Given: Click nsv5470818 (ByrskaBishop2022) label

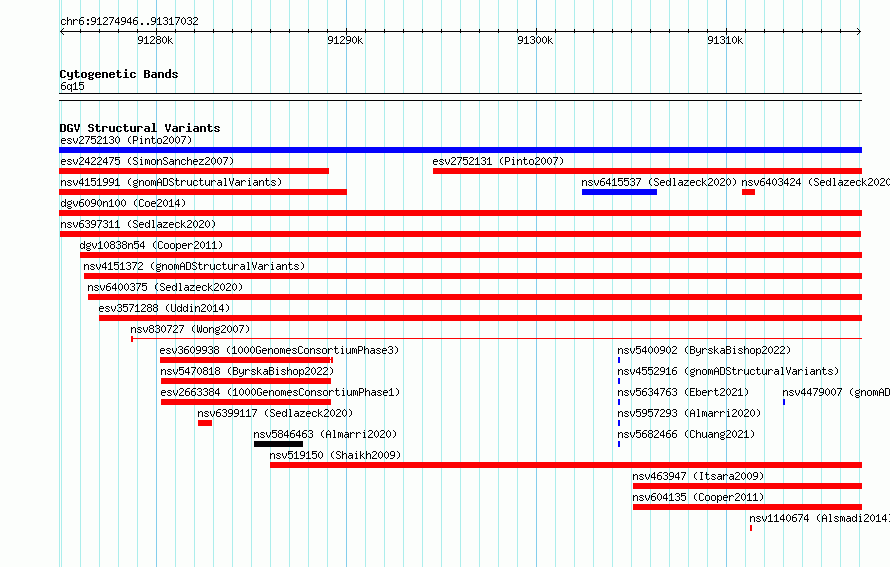Looking at the screenshot, I should 247,371.
